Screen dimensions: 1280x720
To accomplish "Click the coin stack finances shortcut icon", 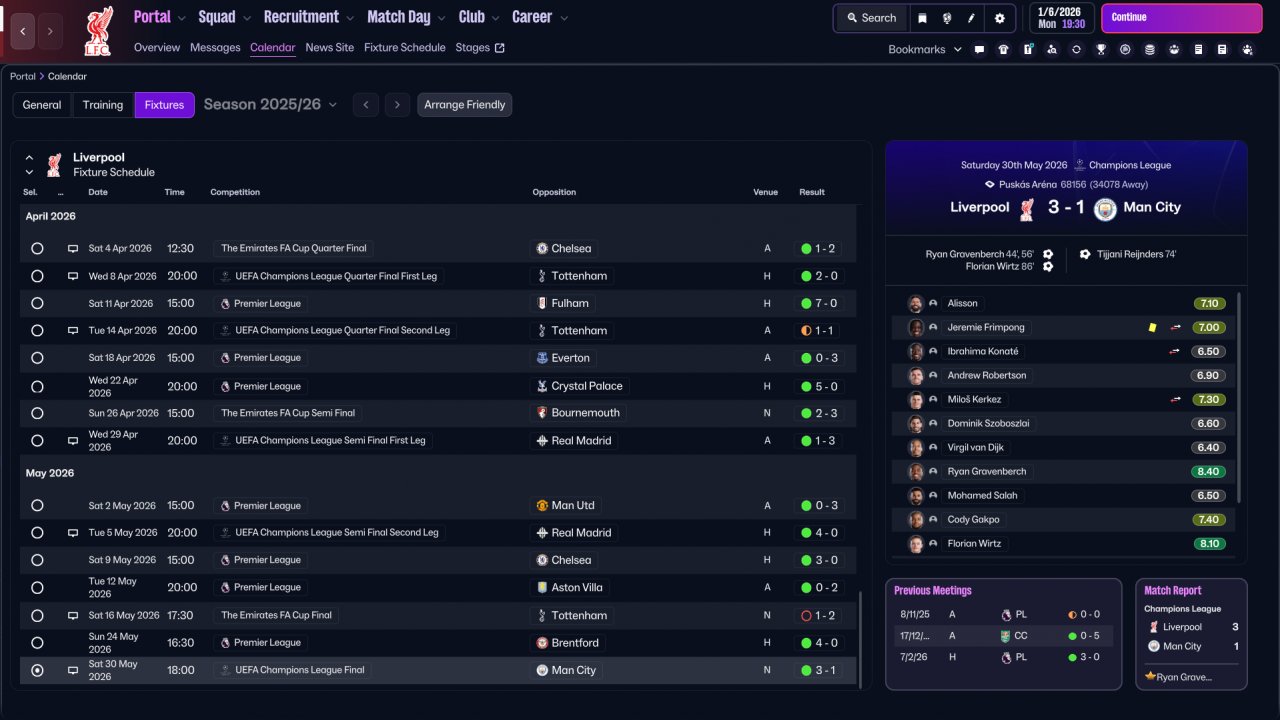I will (1149, 49).
